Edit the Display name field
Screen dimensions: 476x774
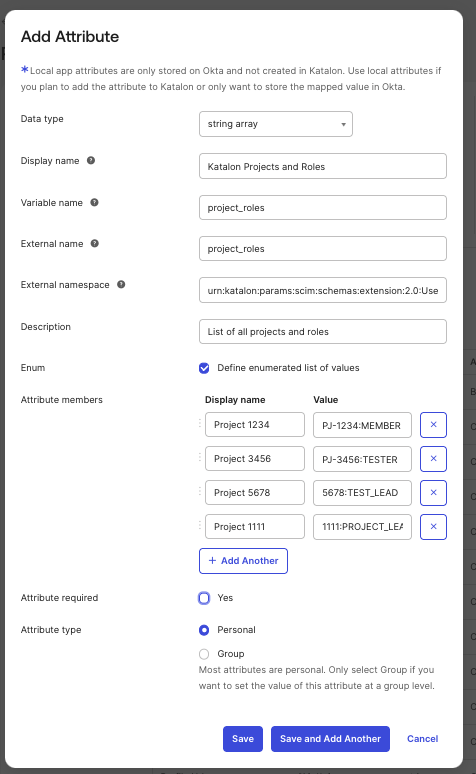tap(323, 166)
